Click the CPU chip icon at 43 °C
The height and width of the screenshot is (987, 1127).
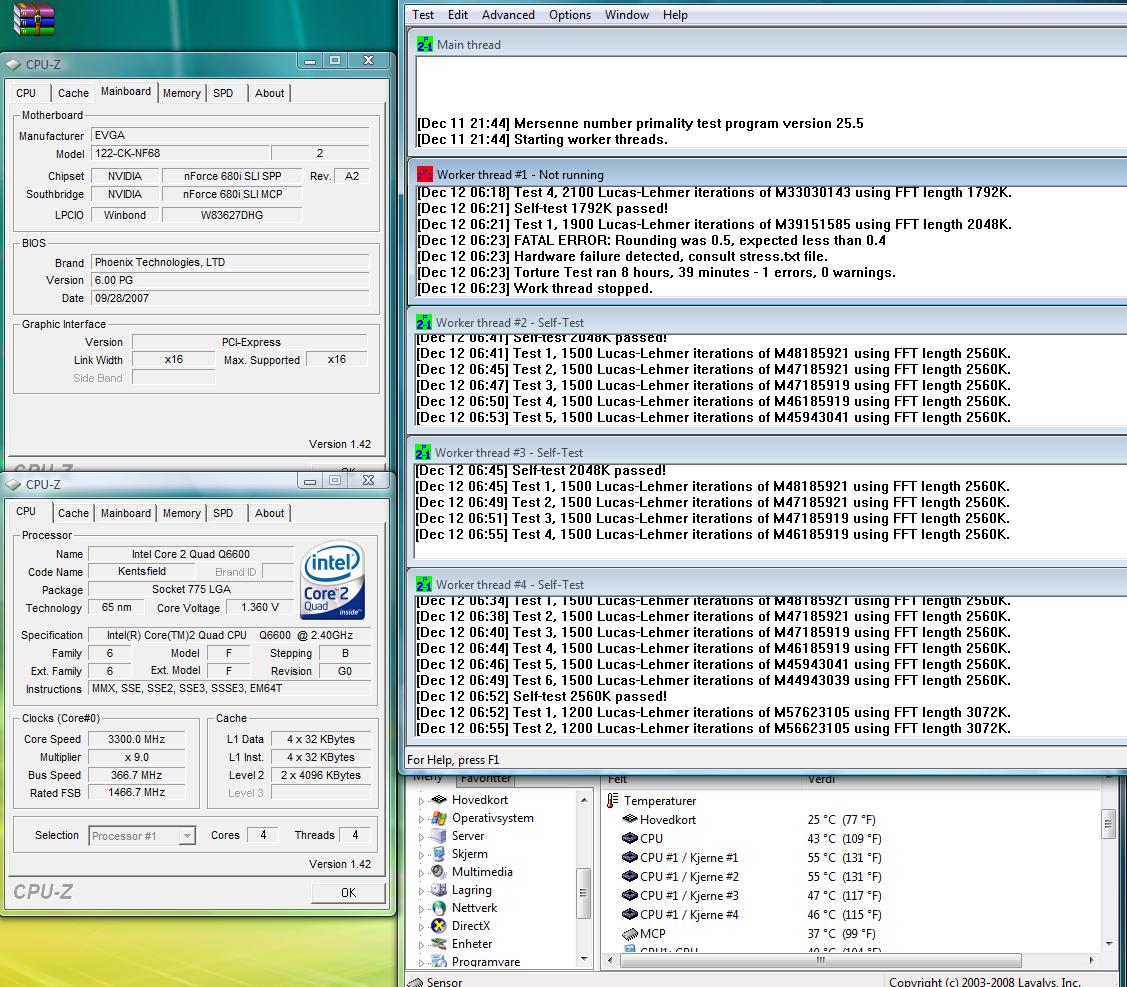point(630,838)
